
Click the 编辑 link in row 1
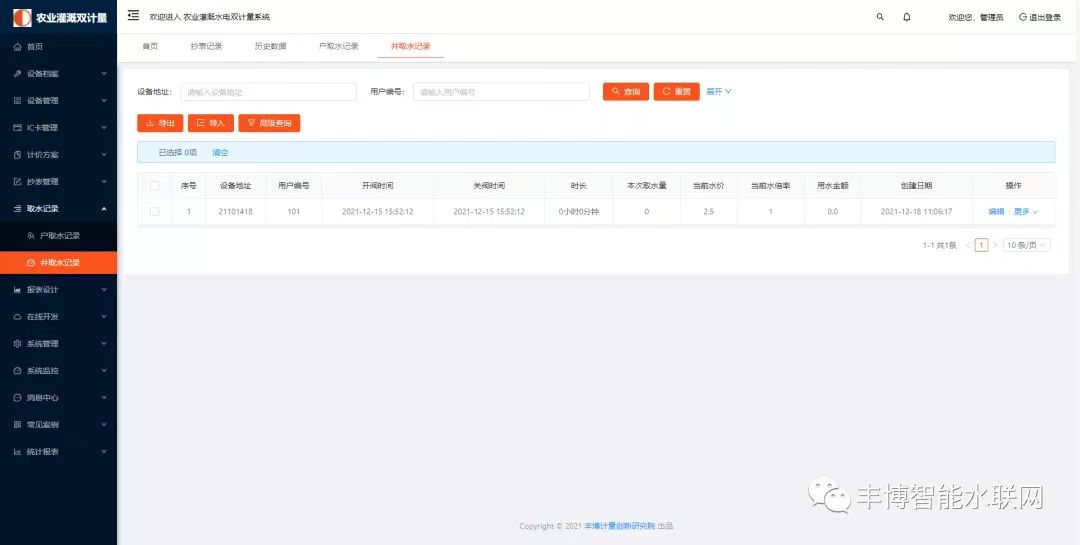click(x=996, y=211)
